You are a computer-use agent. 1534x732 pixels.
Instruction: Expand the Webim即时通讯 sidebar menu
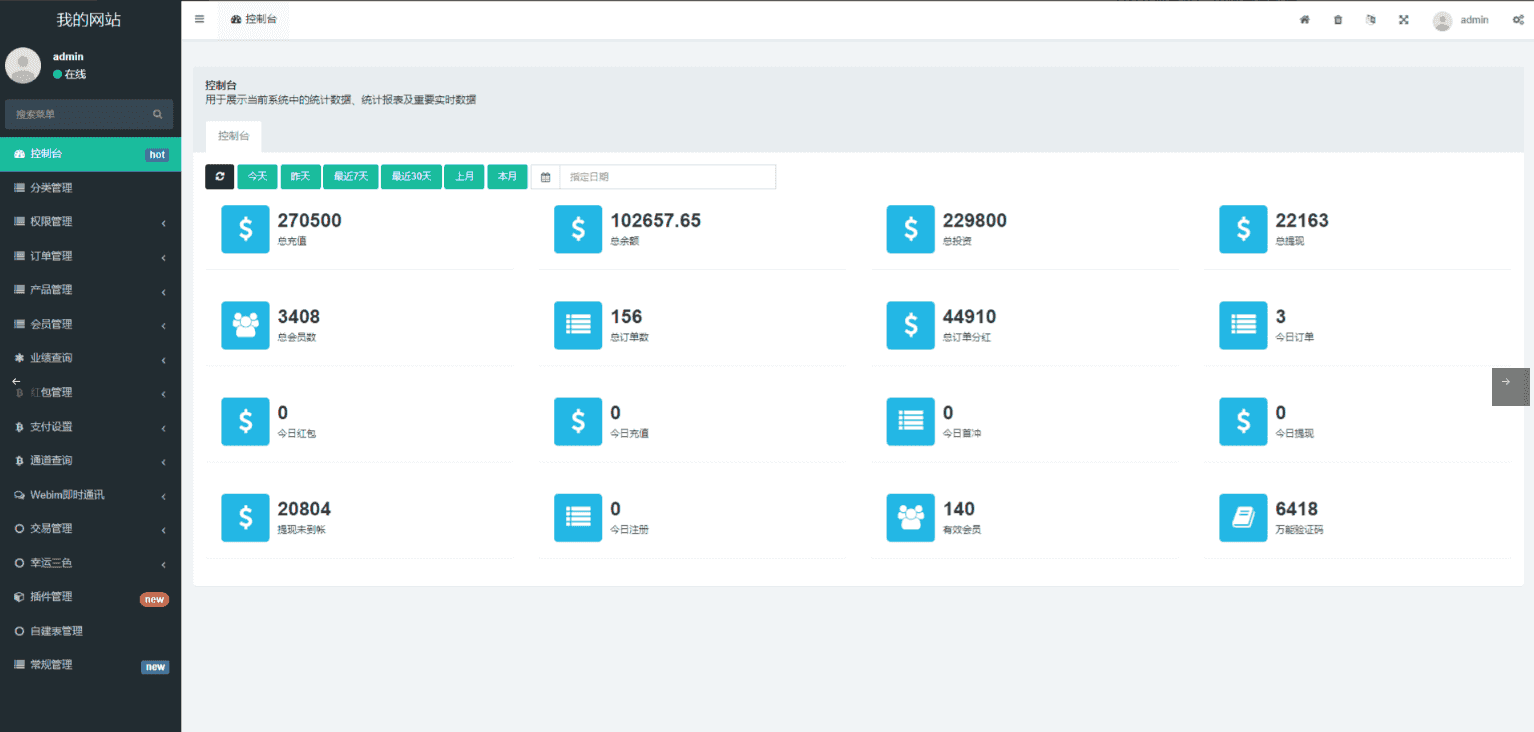[90, 495]
